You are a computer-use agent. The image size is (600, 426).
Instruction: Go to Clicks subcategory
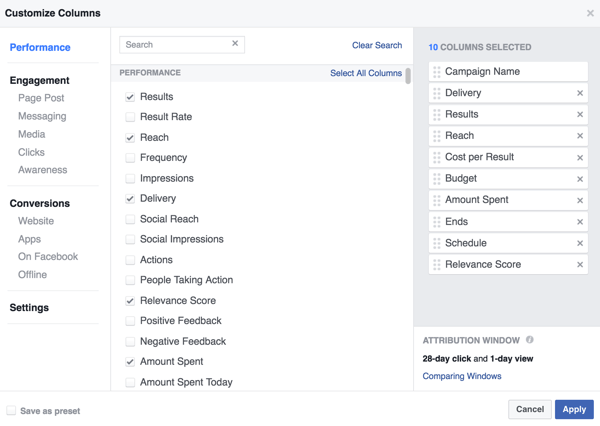click(31, 152)
